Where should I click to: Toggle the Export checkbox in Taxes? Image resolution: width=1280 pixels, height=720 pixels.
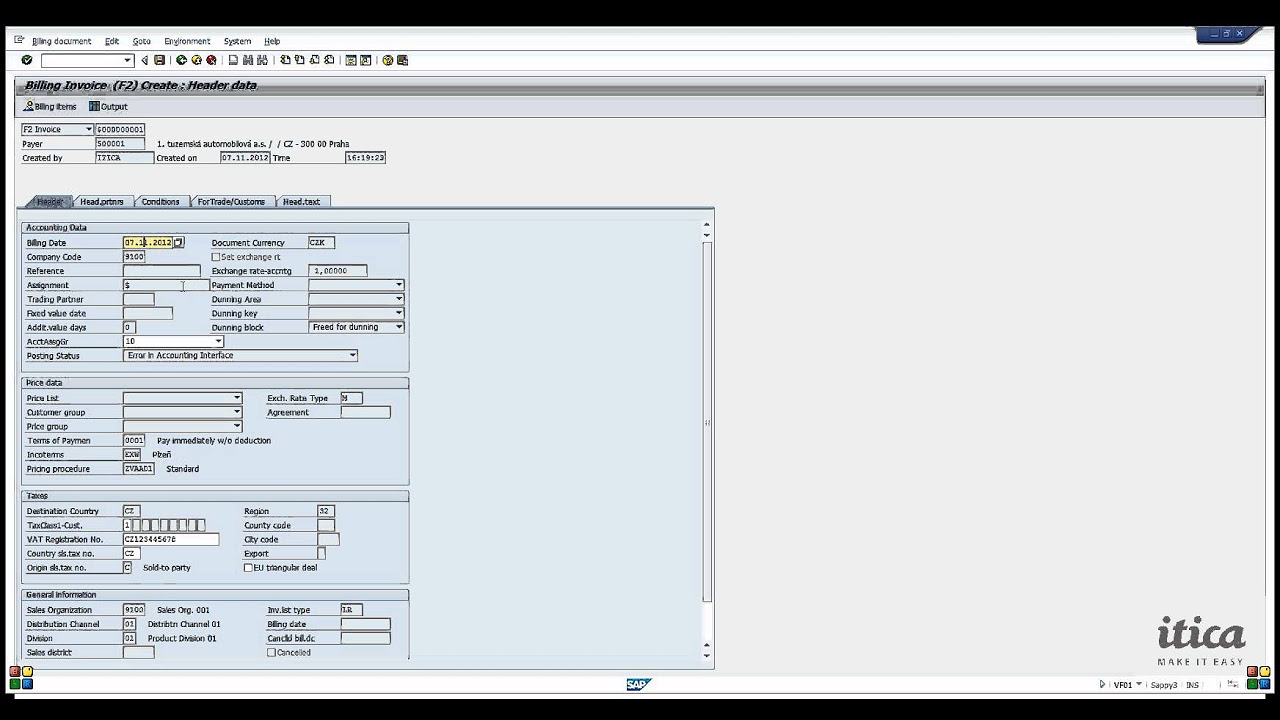click(321, 553)
